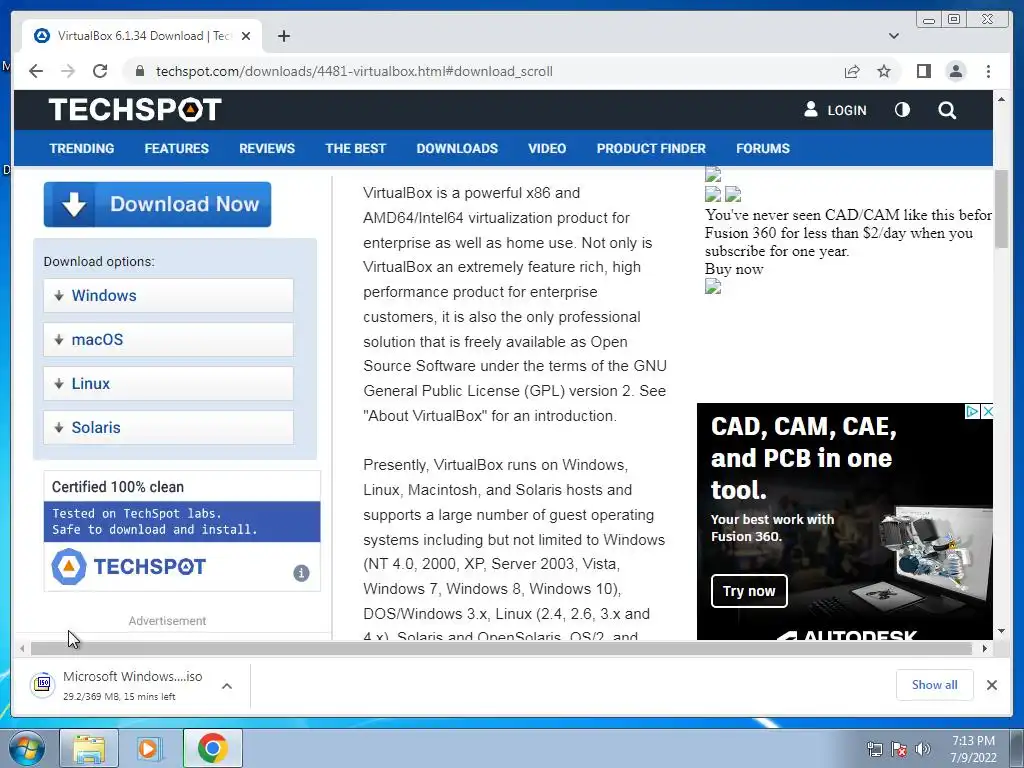The width and height of the screenshot is (1024, 768).
Task: Click horizontal scrollbar right arrow
Action: click(985, 648)
